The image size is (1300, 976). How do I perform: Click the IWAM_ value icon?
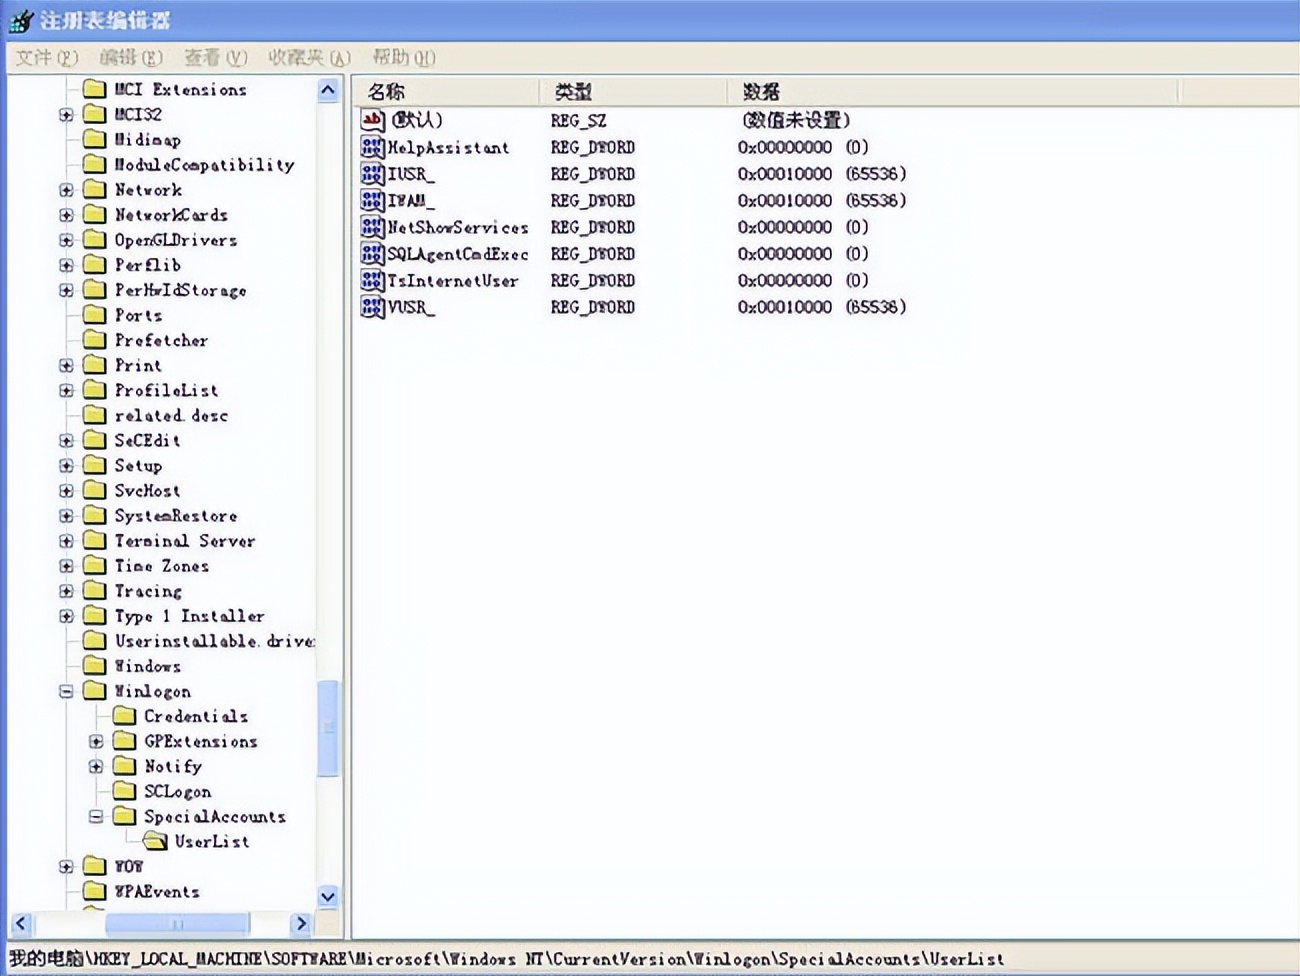pyautogui.click(x=371, y=200)
